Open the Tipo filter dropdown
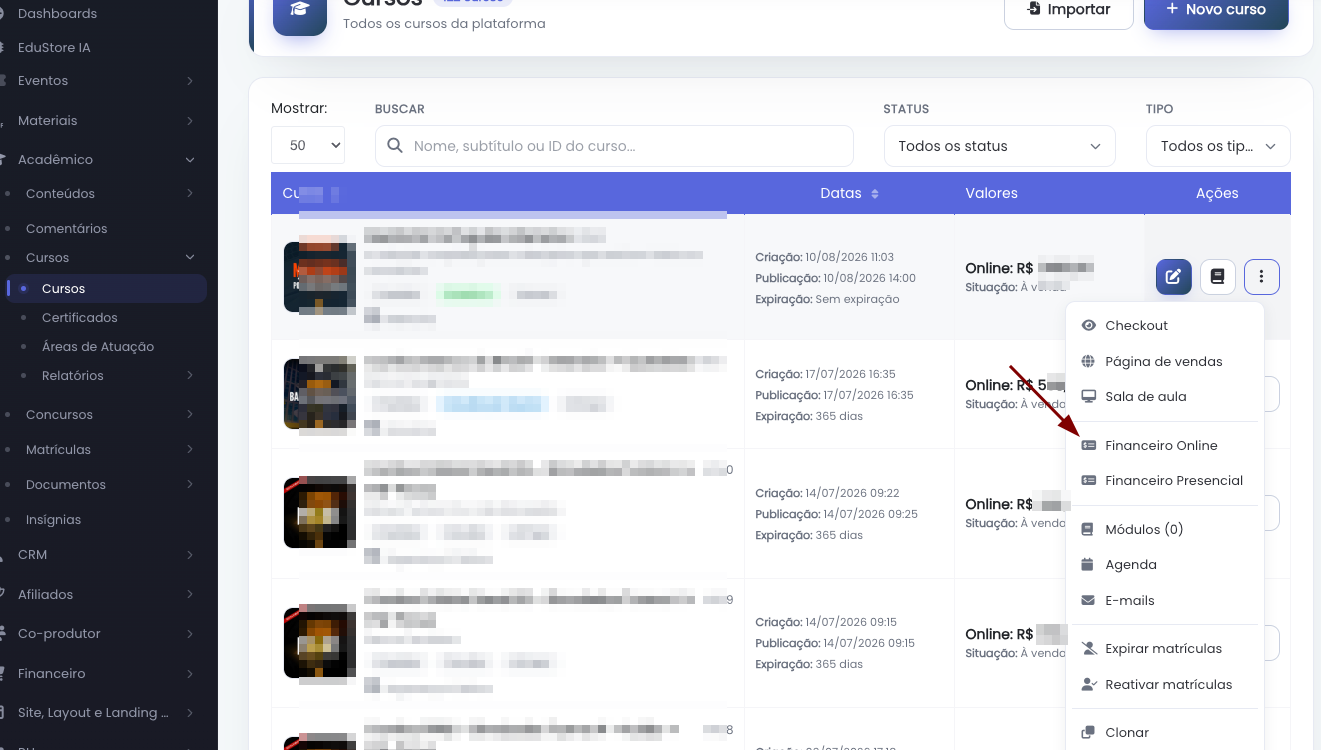The width and height of the screenshot is (1321, 750). pyautogui.click(x=1218, y=146)
